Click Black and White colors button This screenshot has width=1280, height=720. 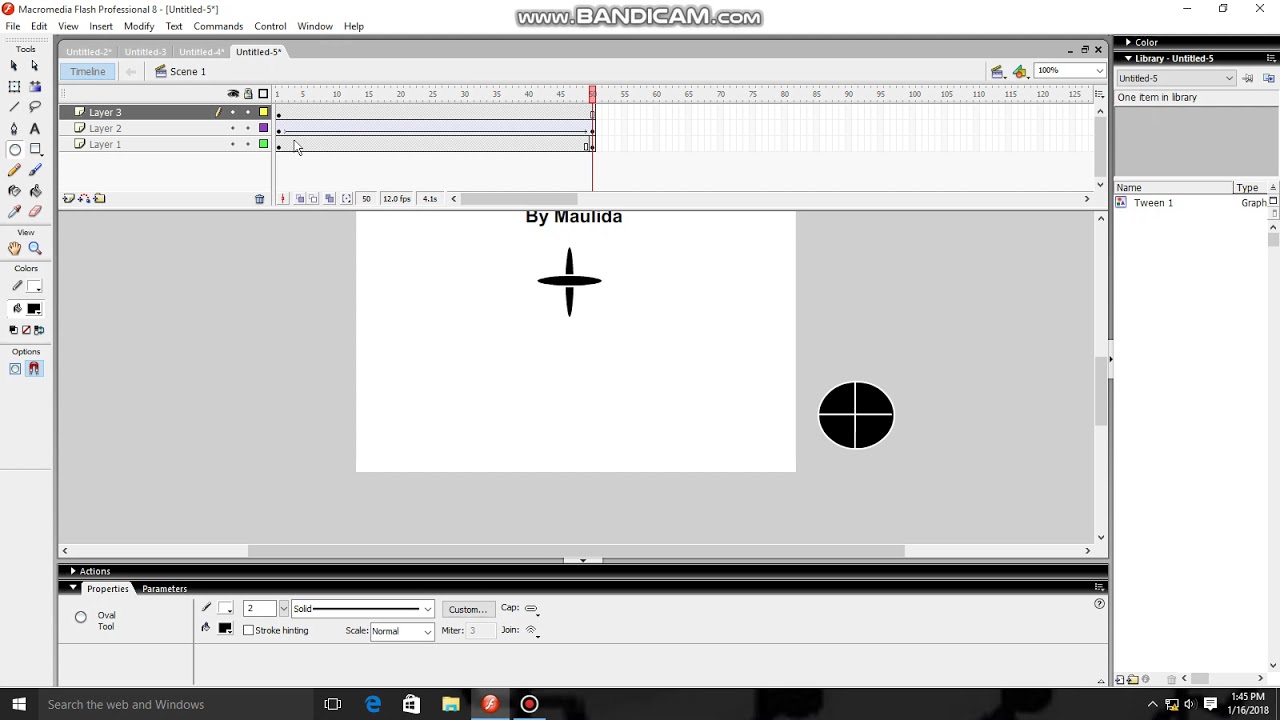tap(13, 330)
